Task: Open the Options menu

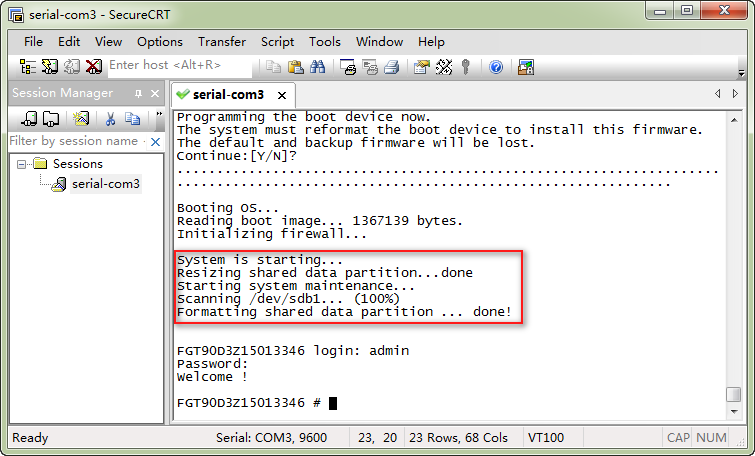Action: (x=160, y=42)
